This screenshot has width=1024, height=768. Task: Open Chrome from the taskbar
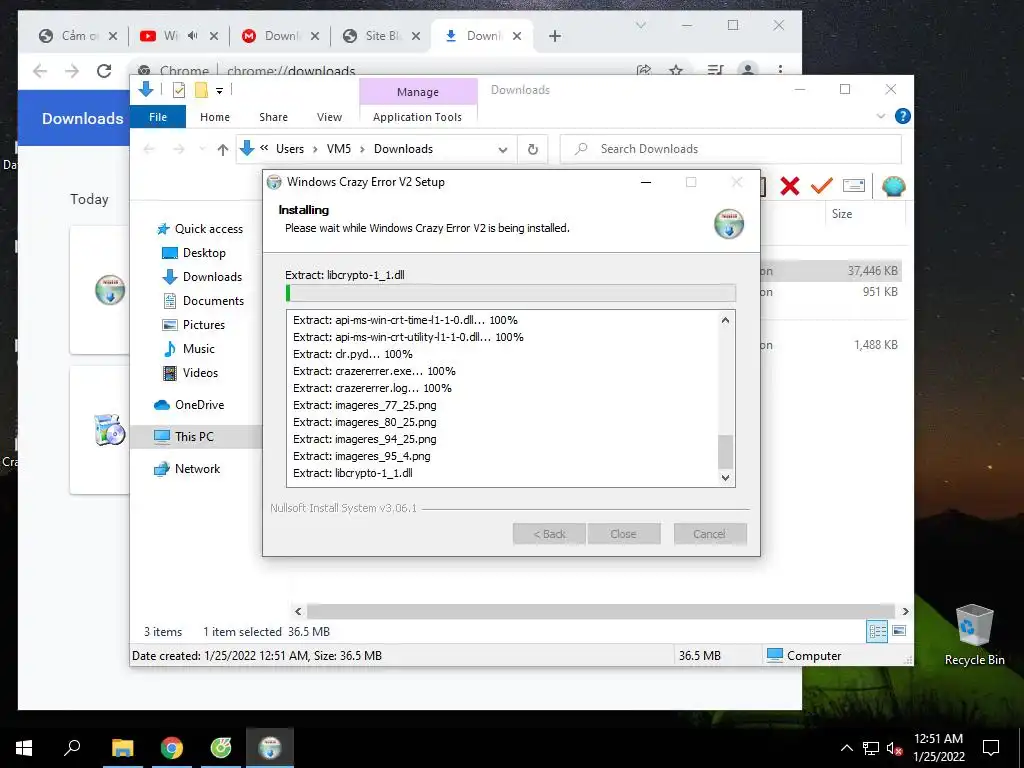pyautogui.click(x=172, y=747)
